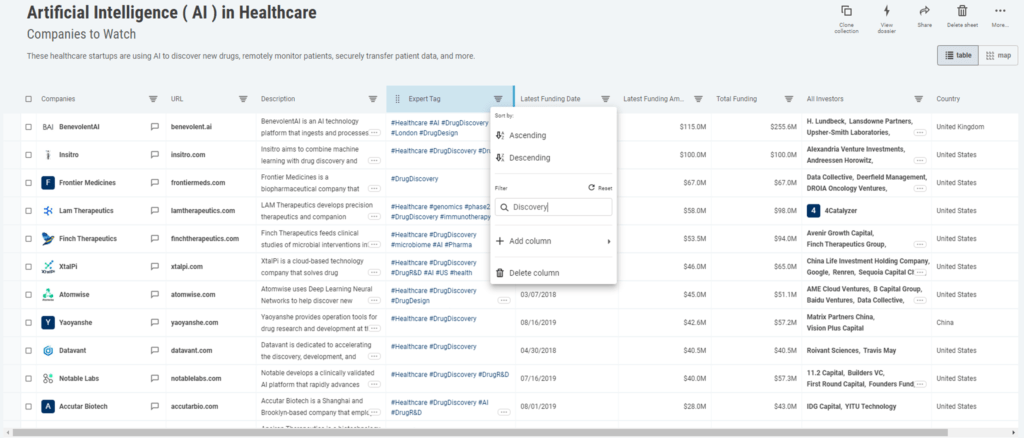Click the 4Catalyzer investor logo
The width and height of the screenshot is (1024, 438).
tap(813, 211)
